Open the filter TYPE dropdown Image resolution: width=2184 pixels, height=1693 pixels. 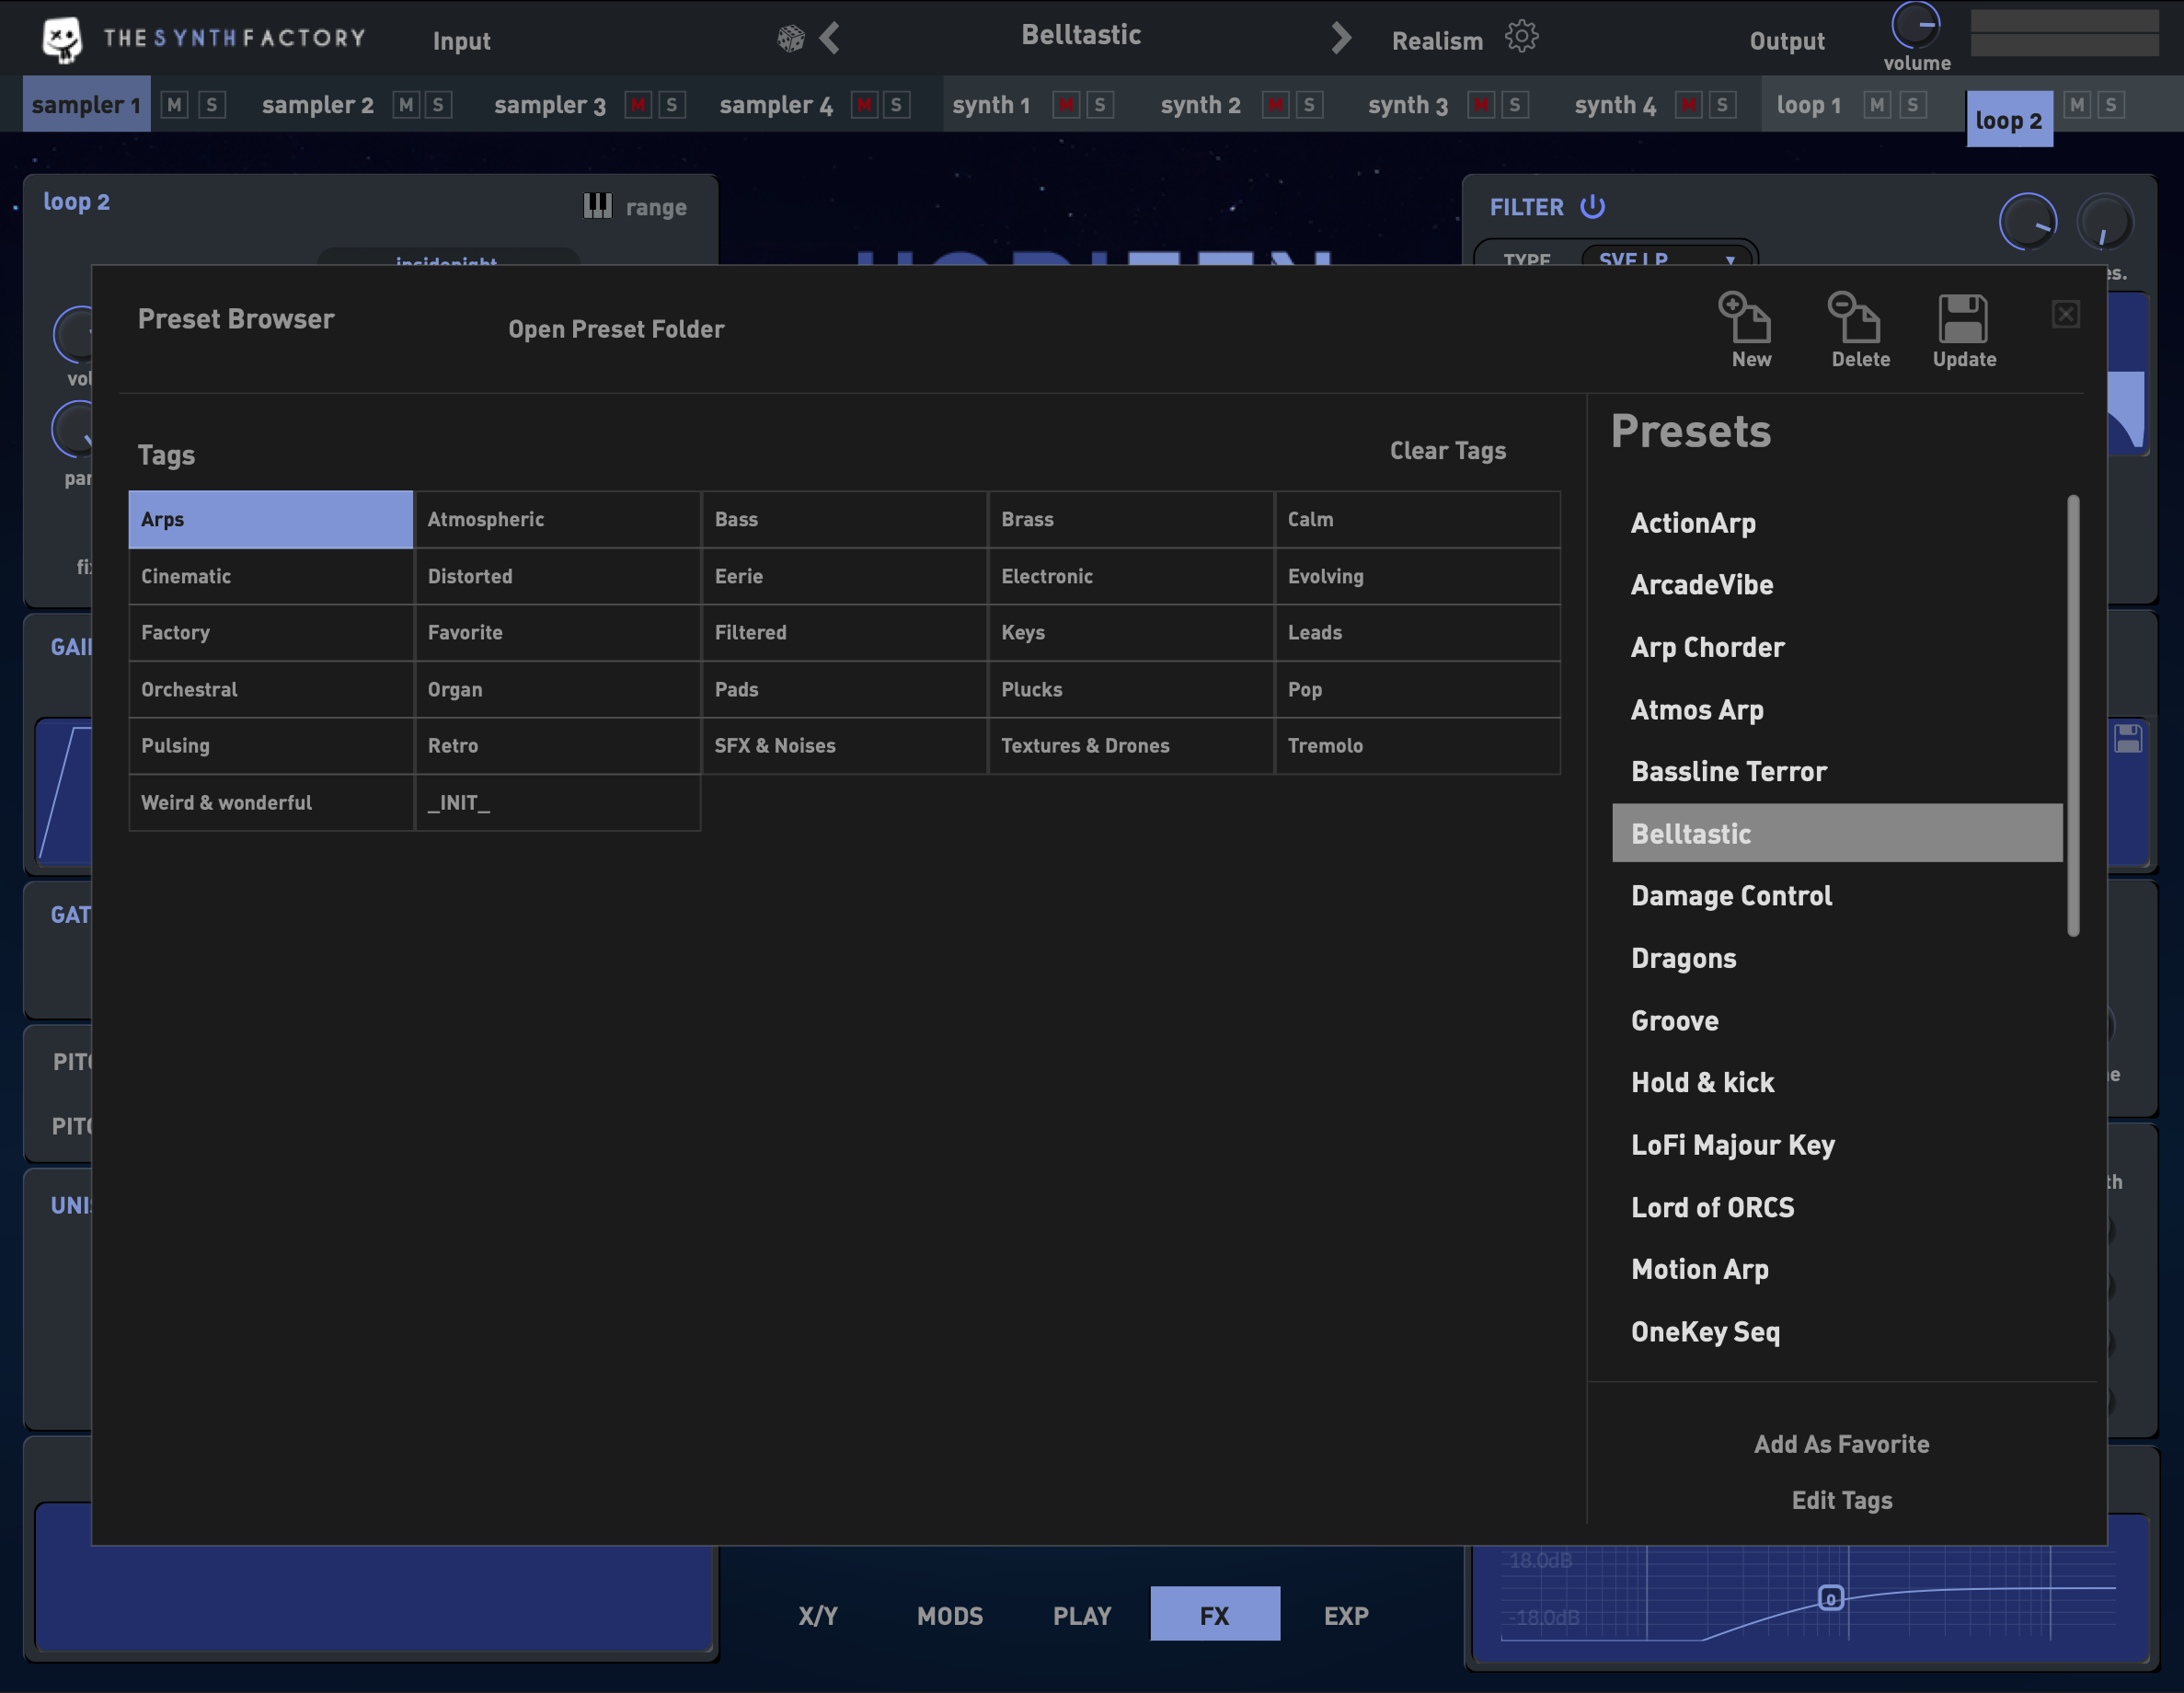tap(1666, 257)
